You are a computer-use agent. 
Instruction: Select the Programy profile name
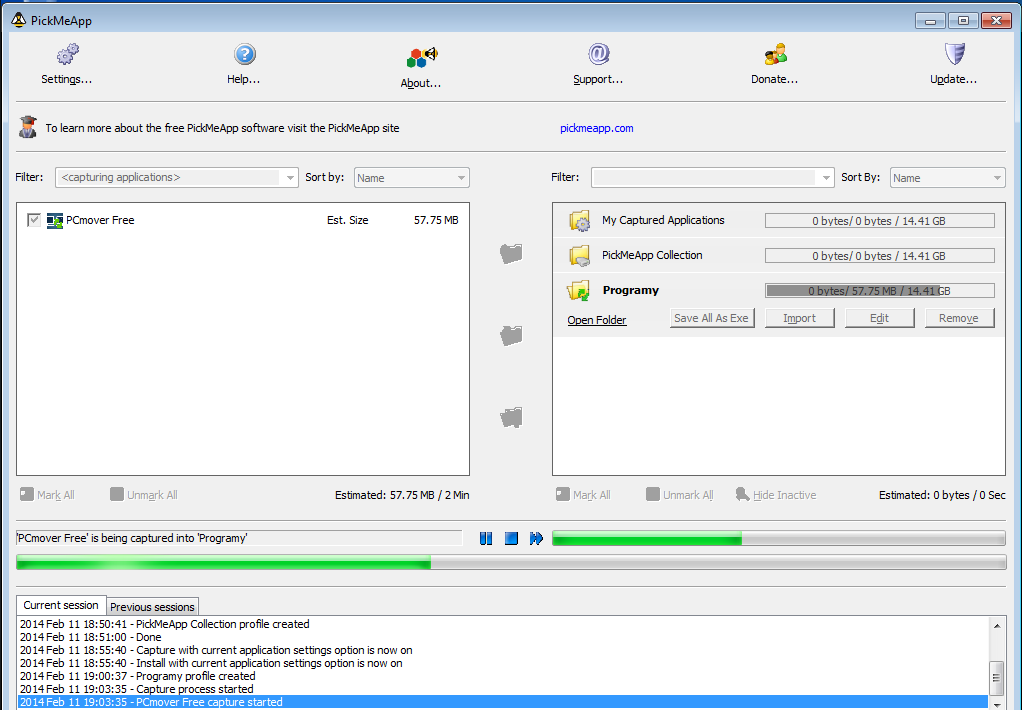pyautogui.click(x=631, y=290)
